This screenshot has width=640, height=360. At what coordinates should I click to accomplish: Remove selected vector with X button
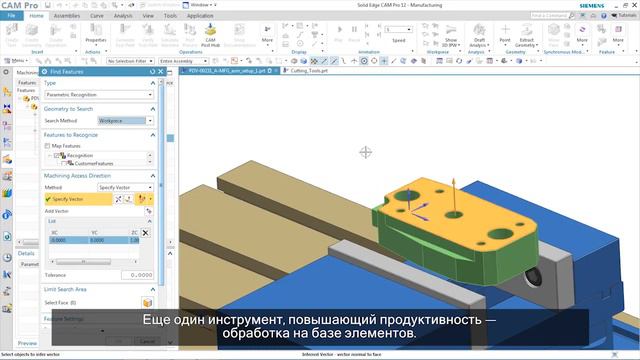pyautogui.click(x=145, y=233)
